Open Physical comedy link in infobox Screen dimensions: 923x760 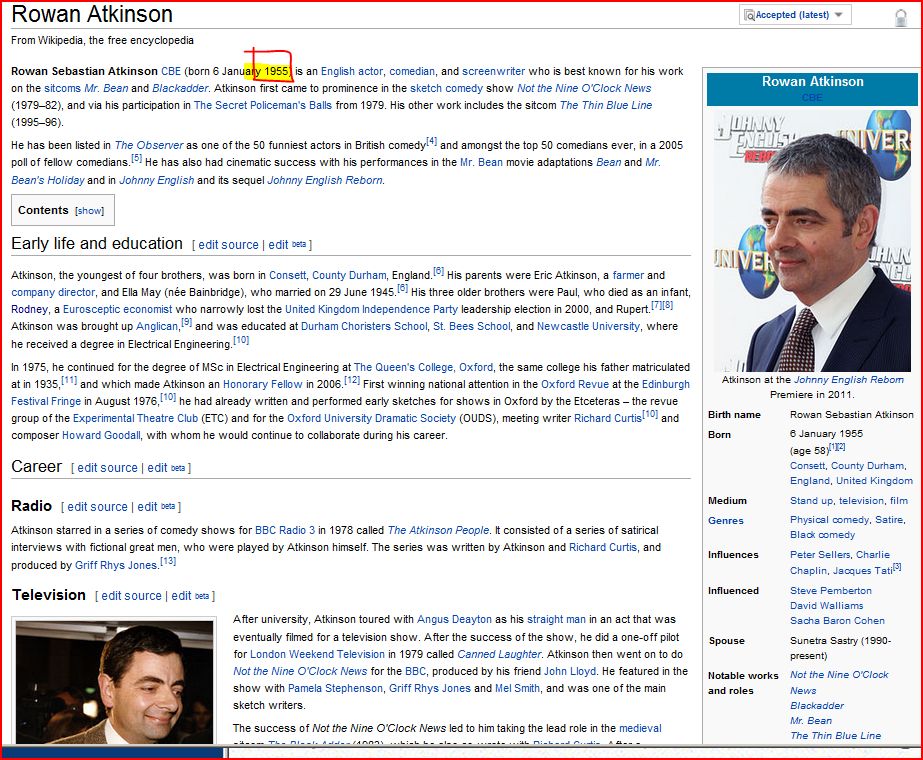829,520
